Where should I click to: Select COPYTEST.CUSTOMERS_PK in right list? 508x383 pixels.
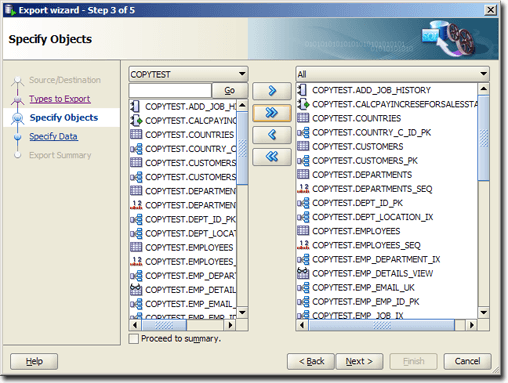[365, 161]
